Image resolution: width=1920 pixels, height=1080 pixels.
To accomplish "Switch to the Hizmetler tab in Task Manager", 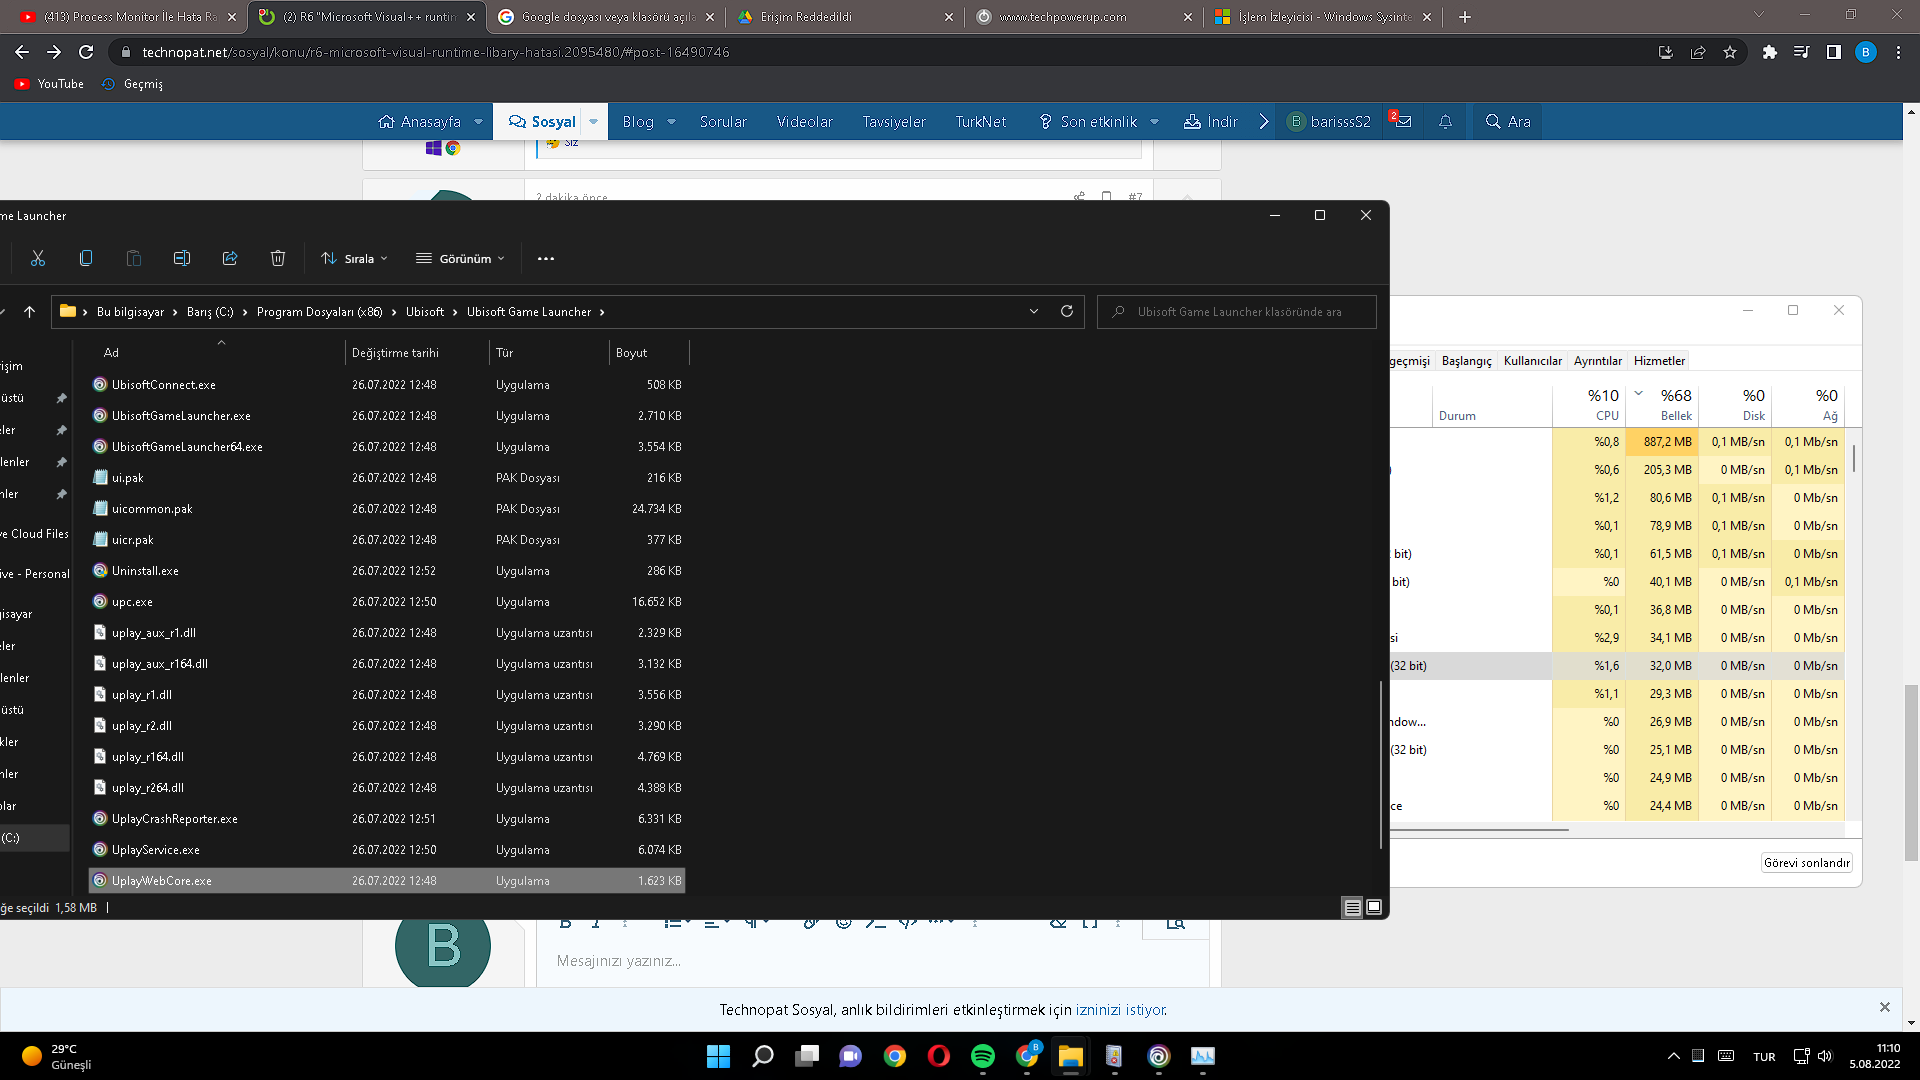I will 1659,361.
